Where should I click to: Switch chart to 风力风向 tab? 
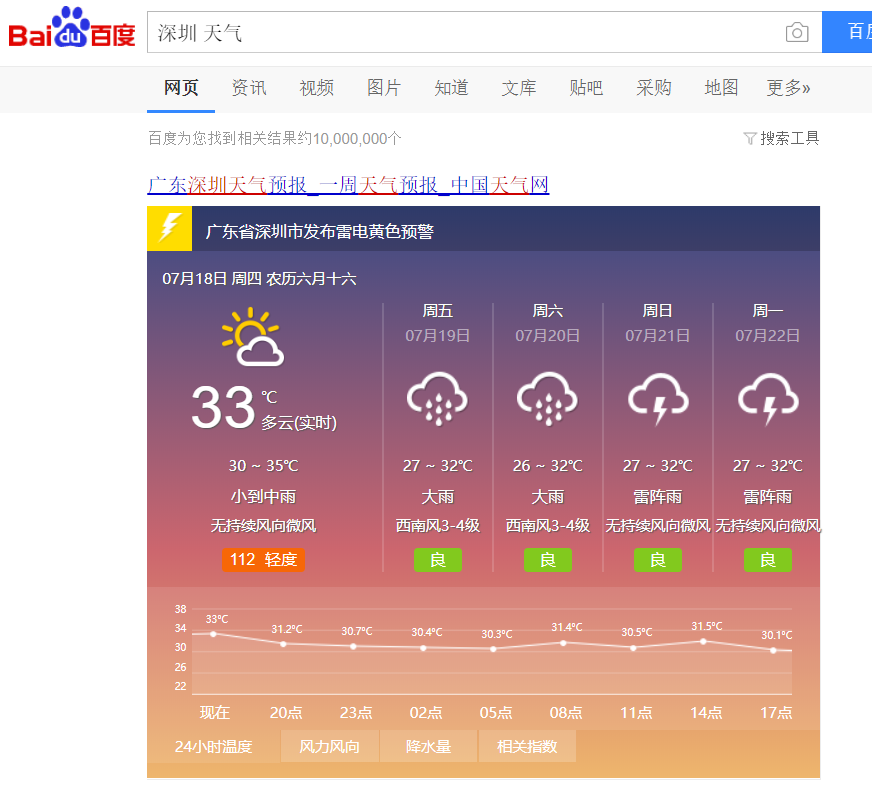(x=330, y=746)
